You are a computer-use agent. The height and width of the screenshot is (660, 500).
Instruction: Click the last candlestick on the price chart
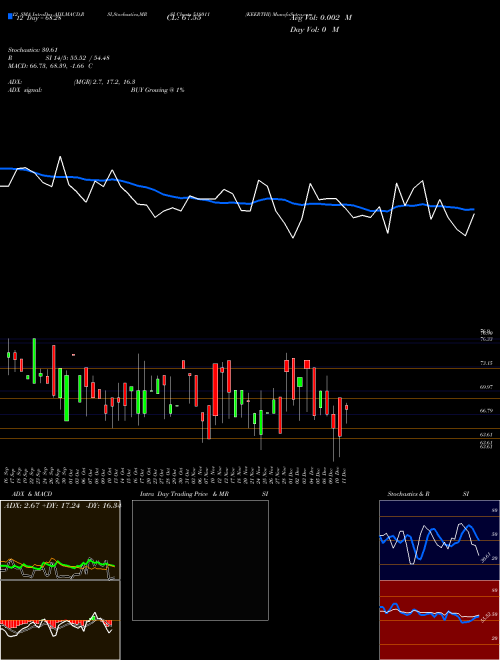346,407
